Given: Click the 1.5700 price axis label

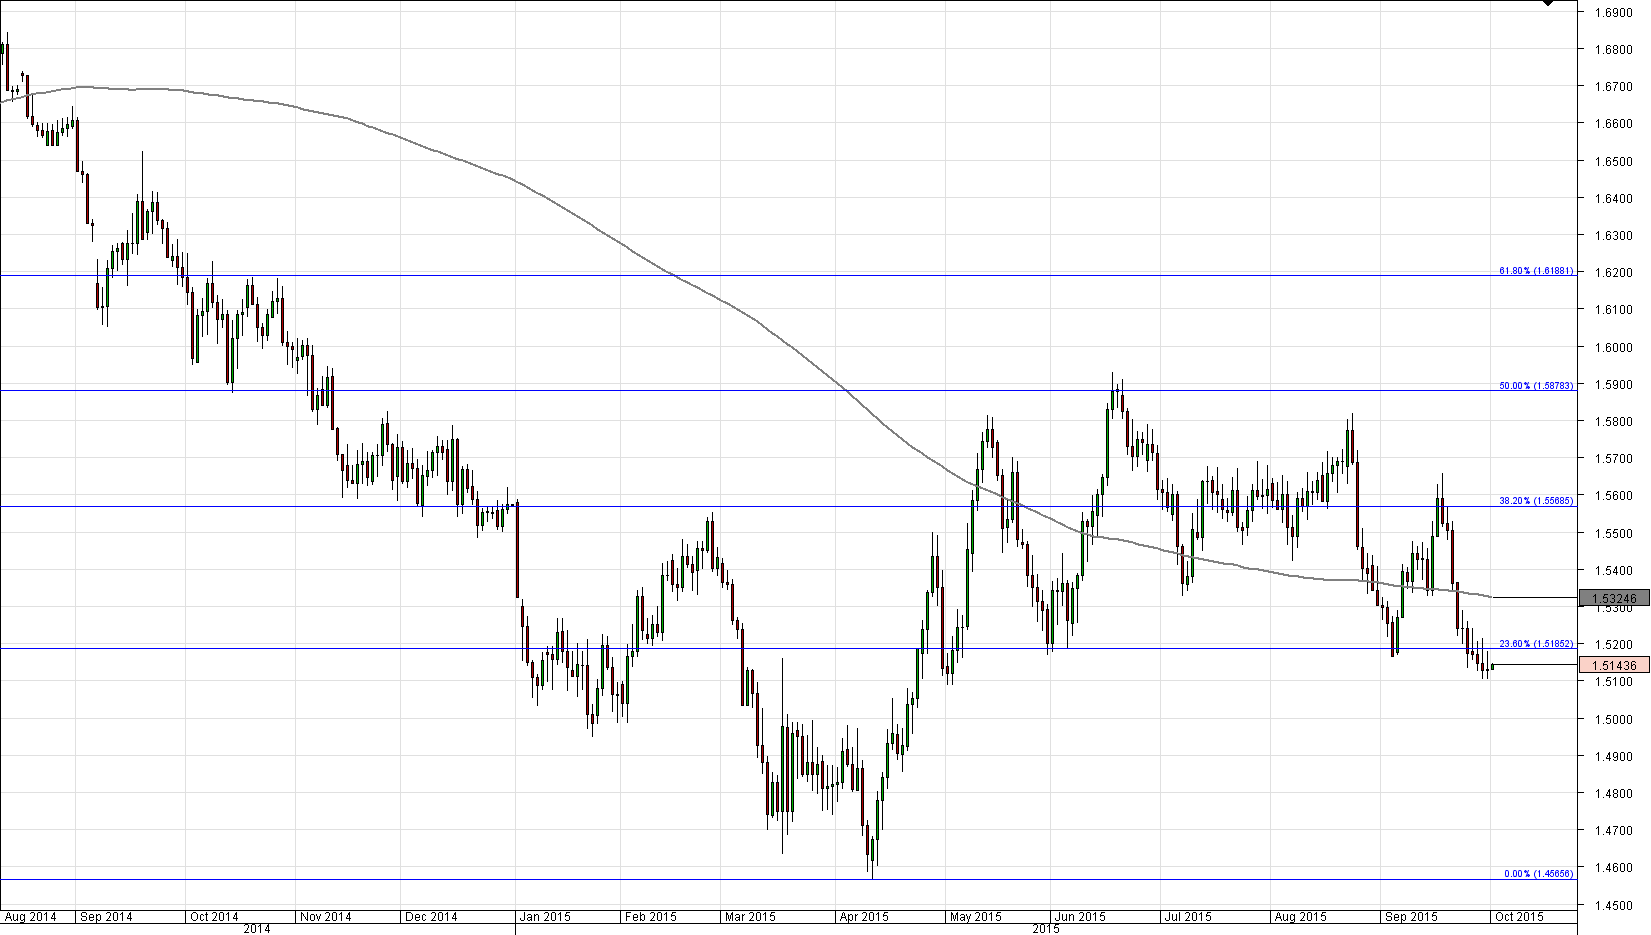Looking at the screenshot, I should pos(1614,459).
